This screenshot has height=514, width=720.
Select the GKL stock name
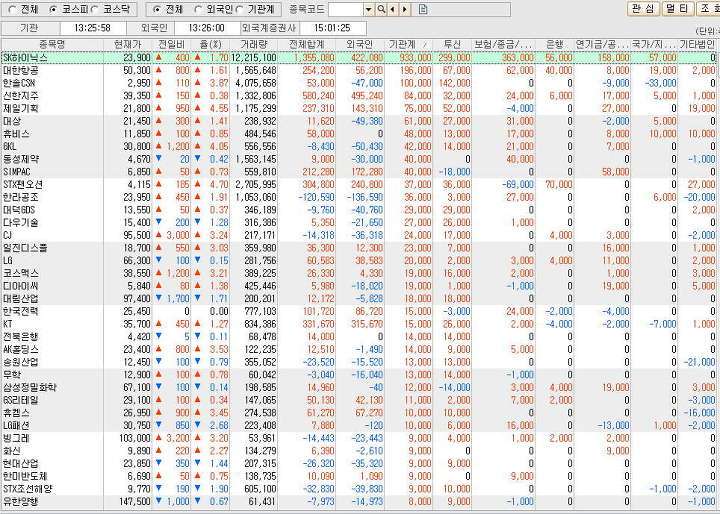(10, 147)
